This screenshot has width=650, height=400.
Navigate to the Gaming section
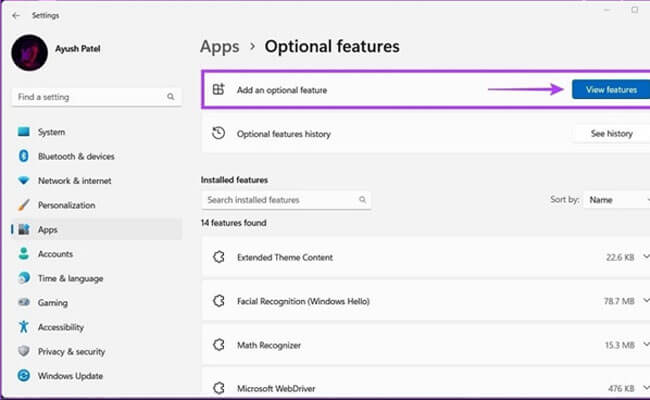[x=53, y=303]
